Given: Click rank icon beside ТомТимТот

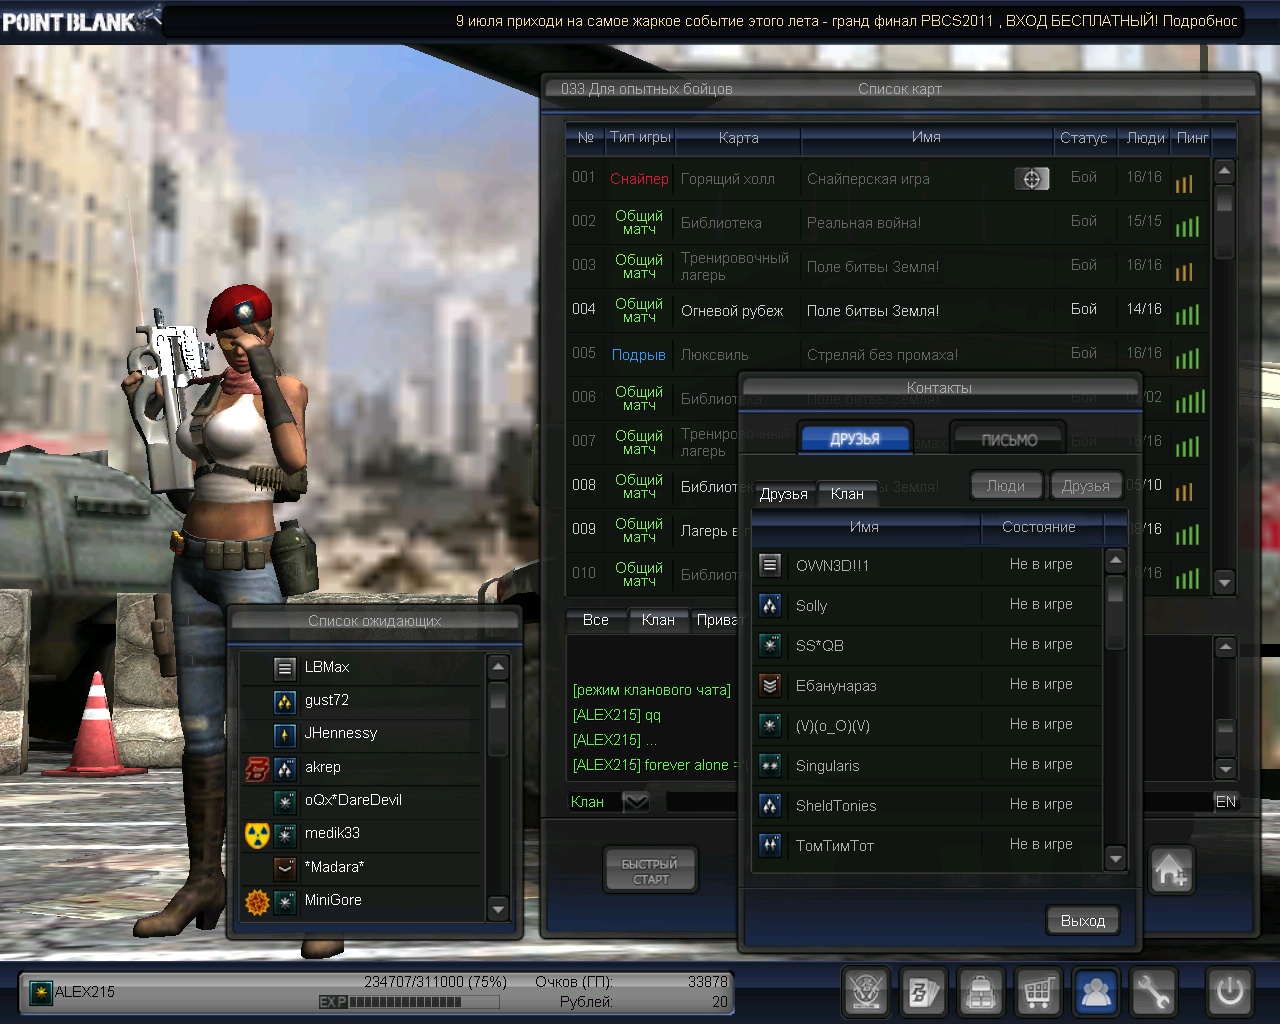Looking at the screenshot, I should (x=770, y=845).
